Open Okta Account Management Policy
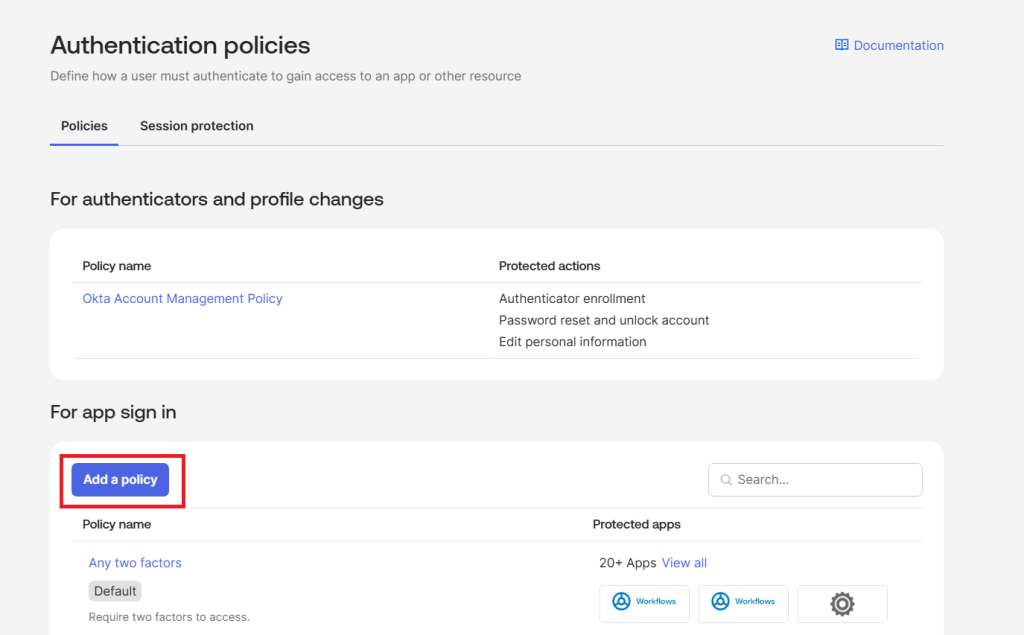 pyautogui.click(x=182, y=298)
